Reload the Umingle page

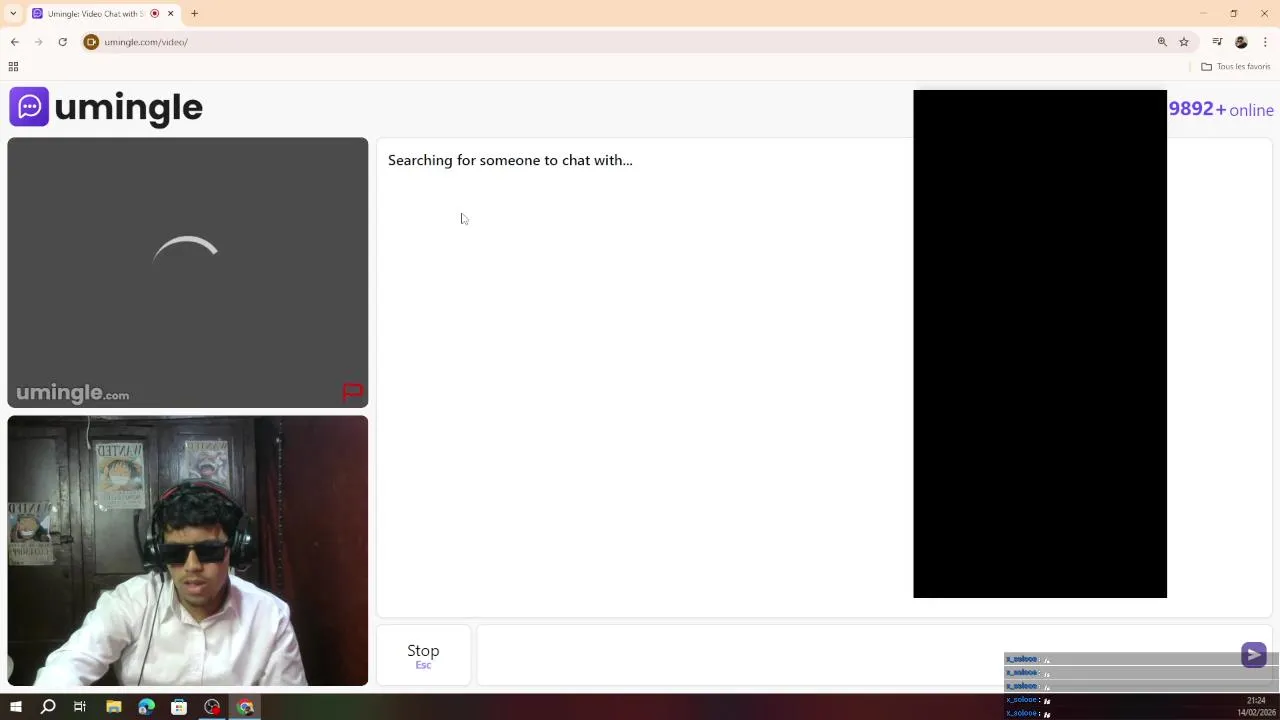(62, 42)
